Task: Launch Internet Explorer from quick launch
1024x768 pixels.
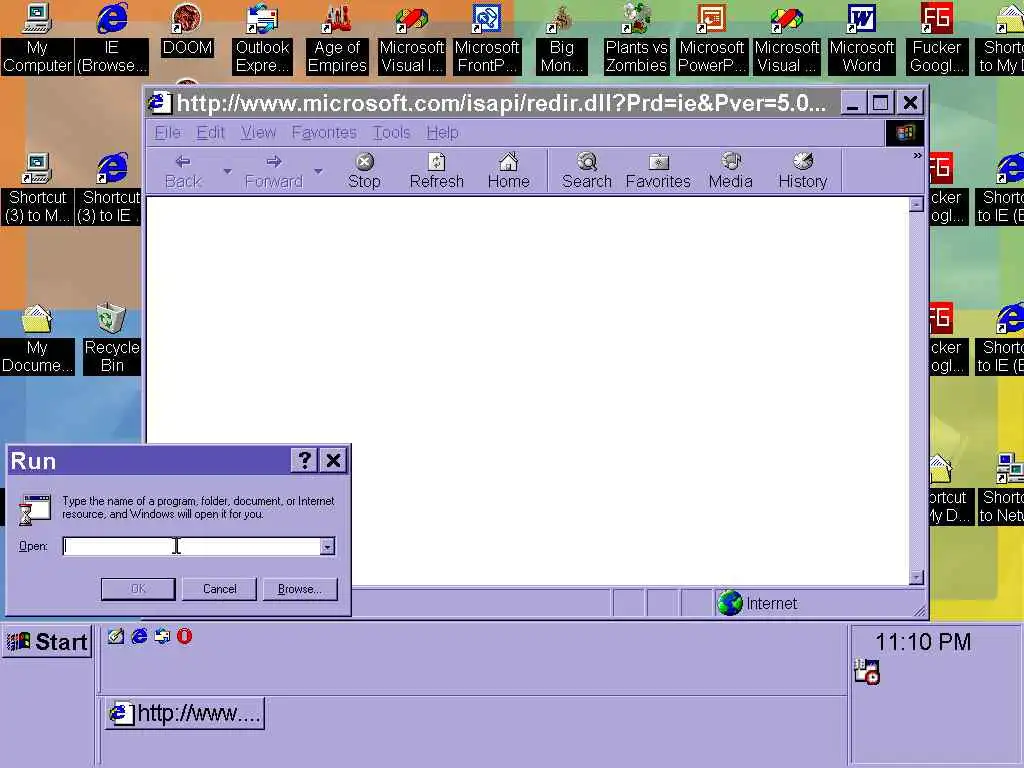Action: coord(139,636)
